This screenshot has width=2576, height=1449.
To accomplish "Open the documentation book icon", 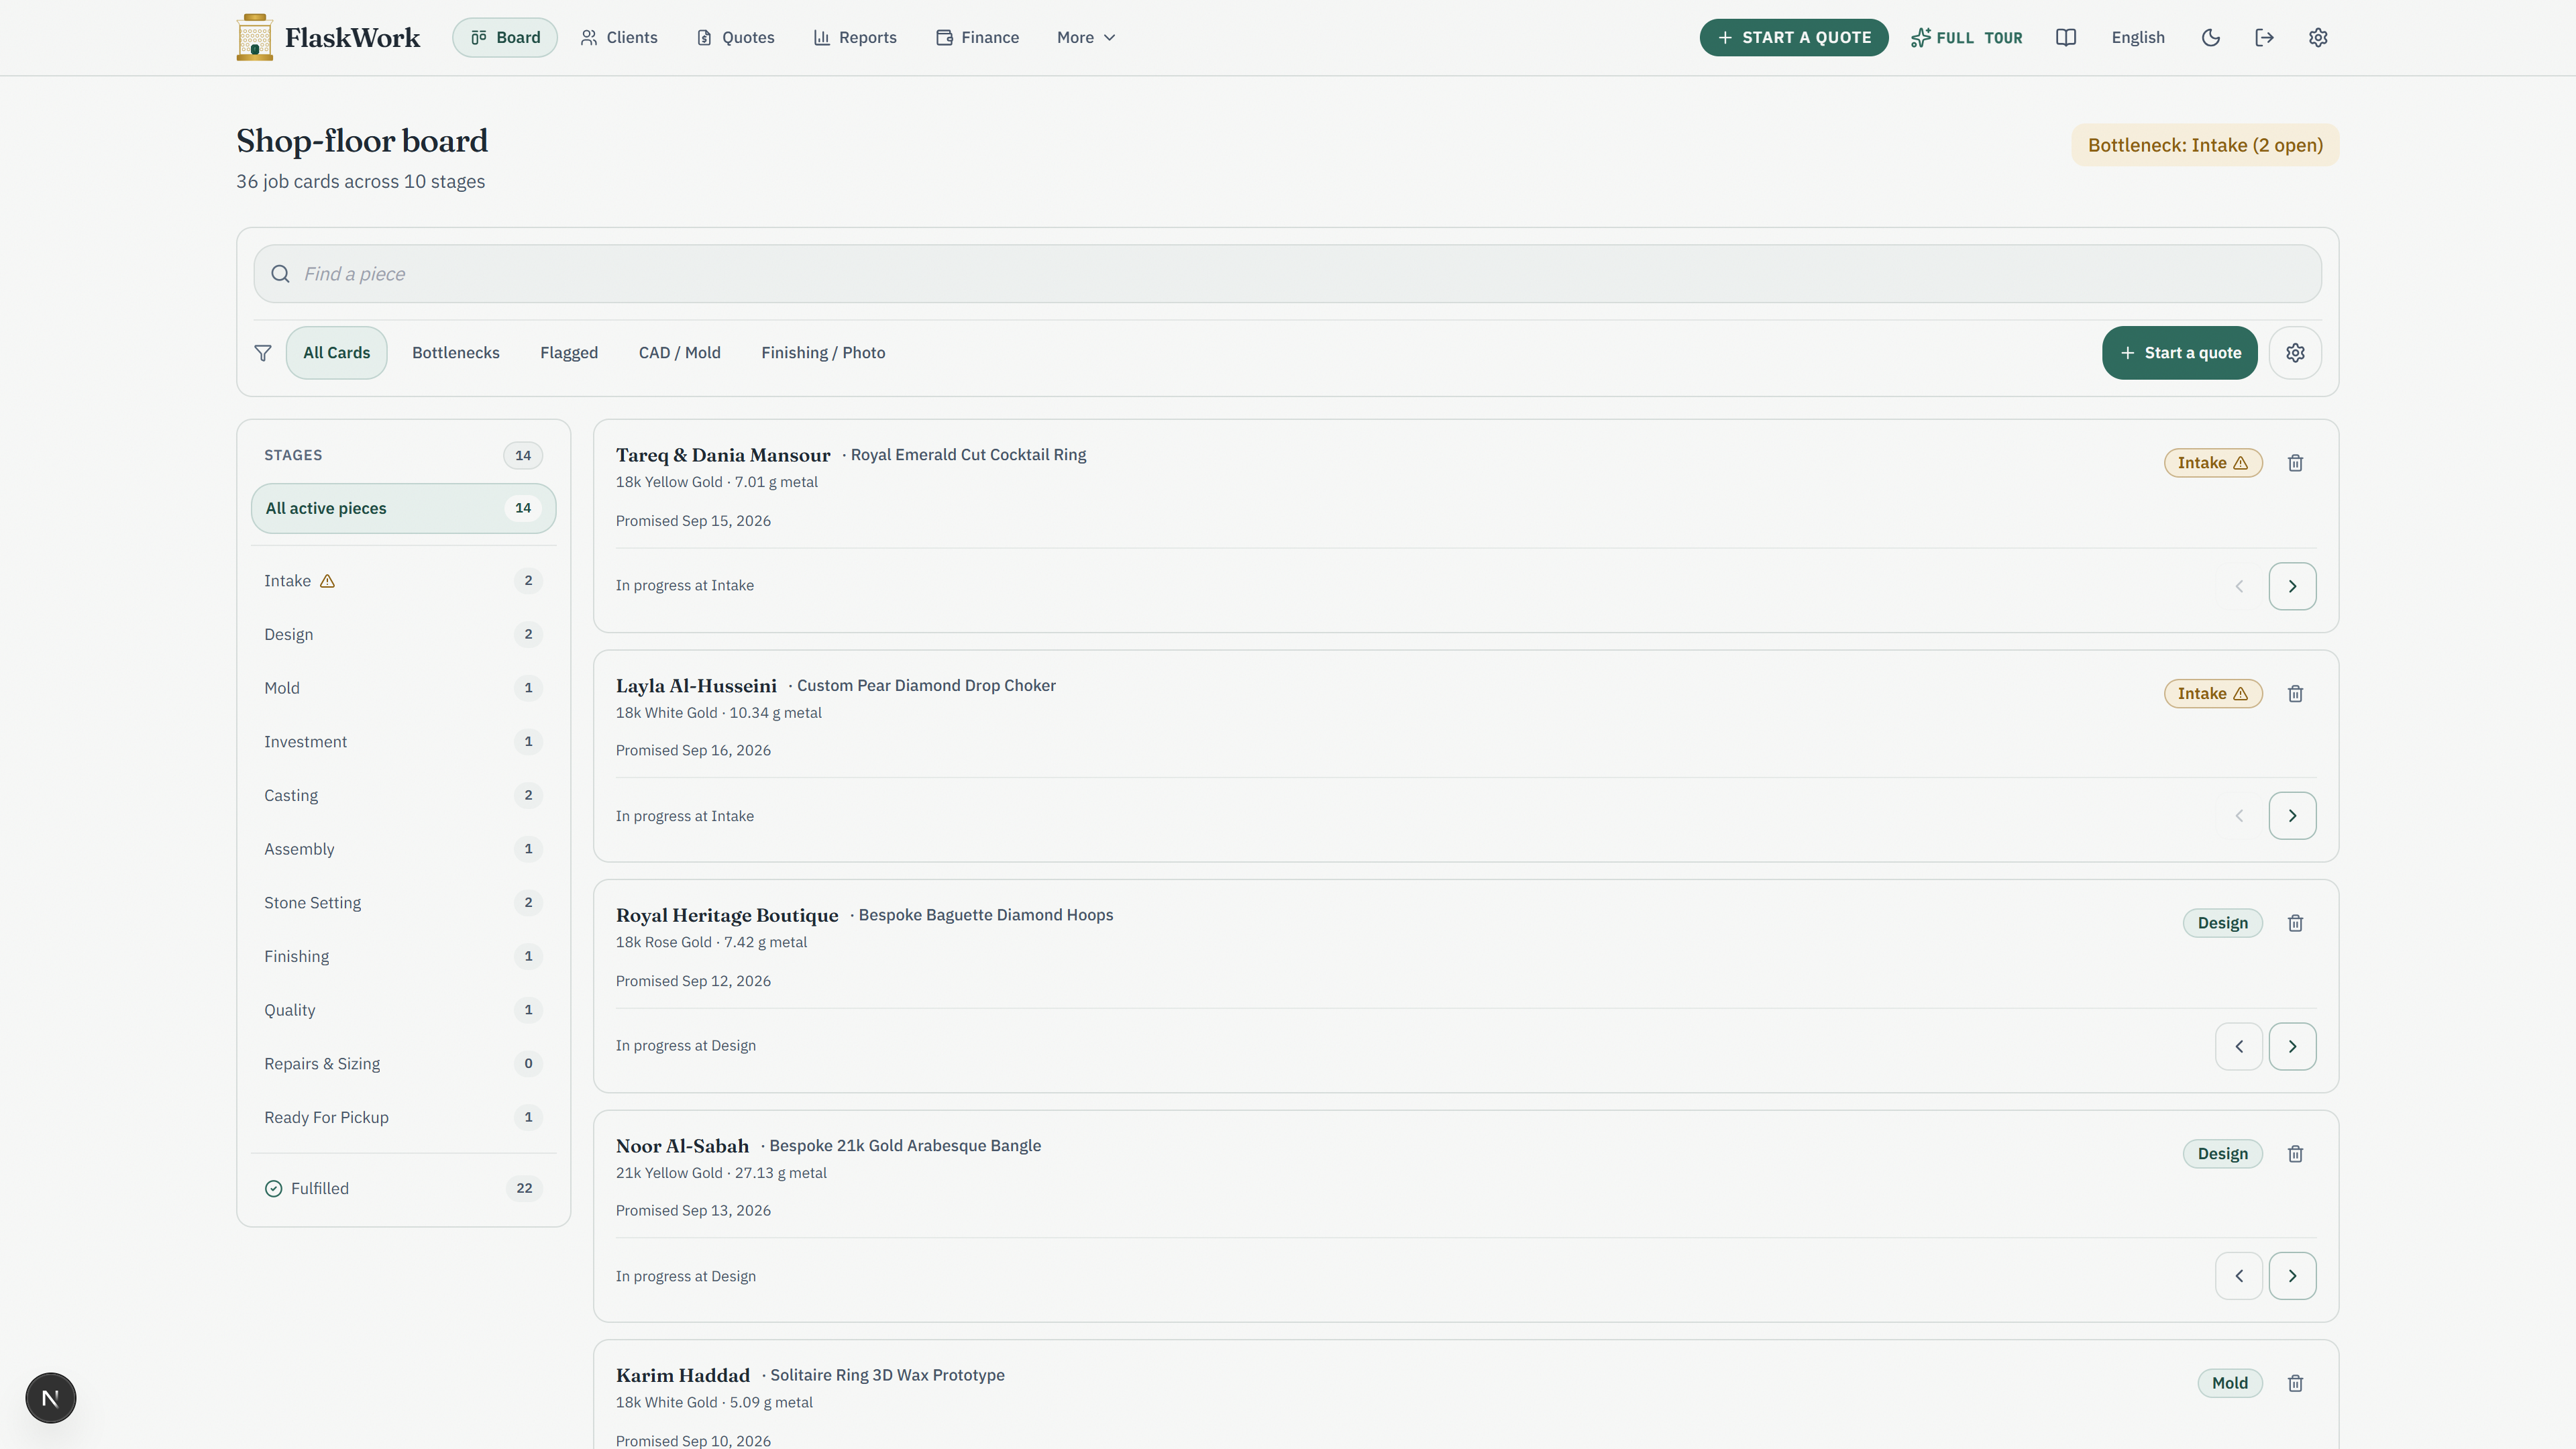I will [x=2066, y=37].
